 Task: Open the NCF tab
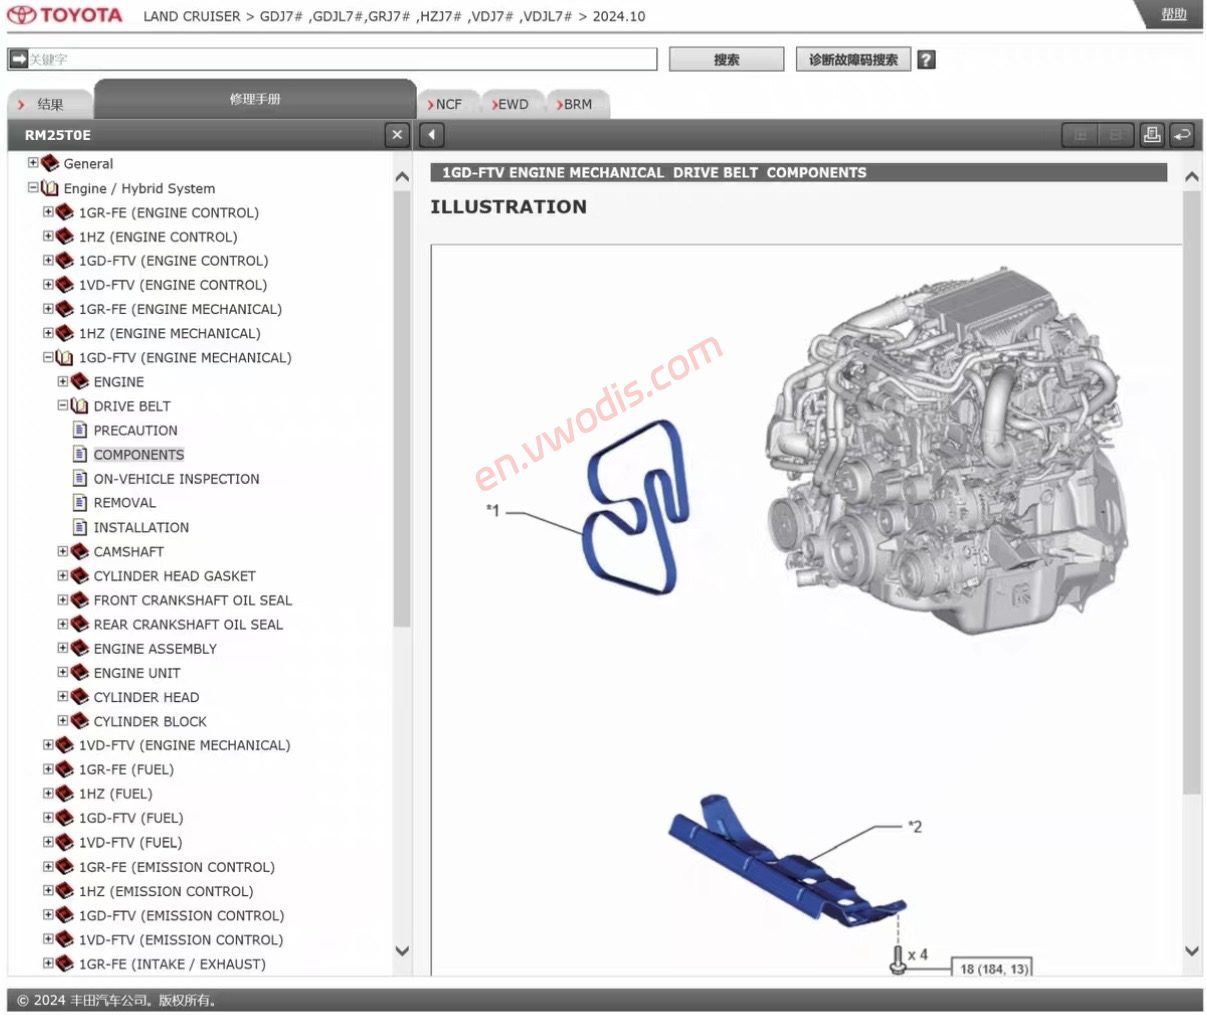coord(446,104)
